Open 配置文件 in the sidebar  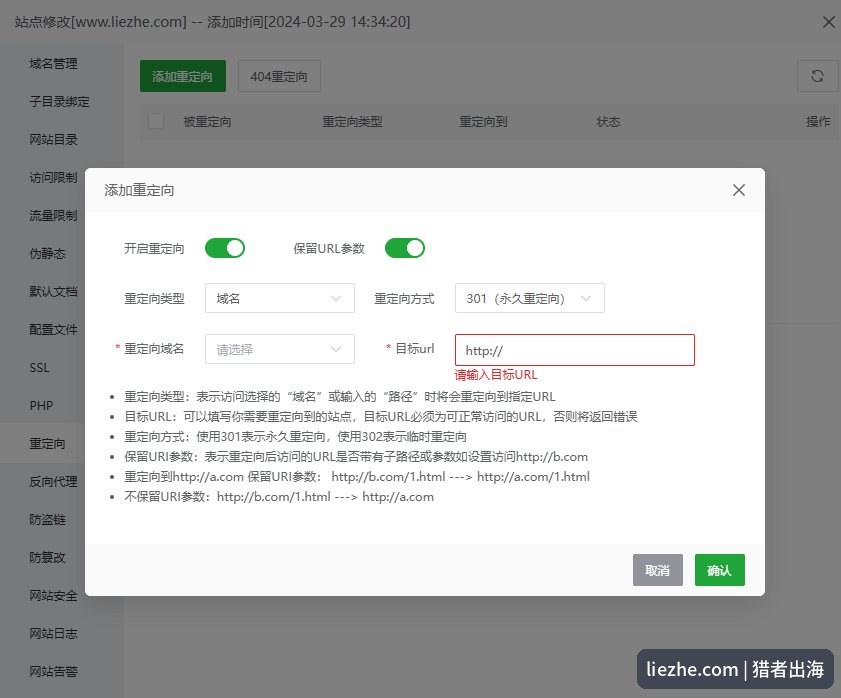(53, 329)
